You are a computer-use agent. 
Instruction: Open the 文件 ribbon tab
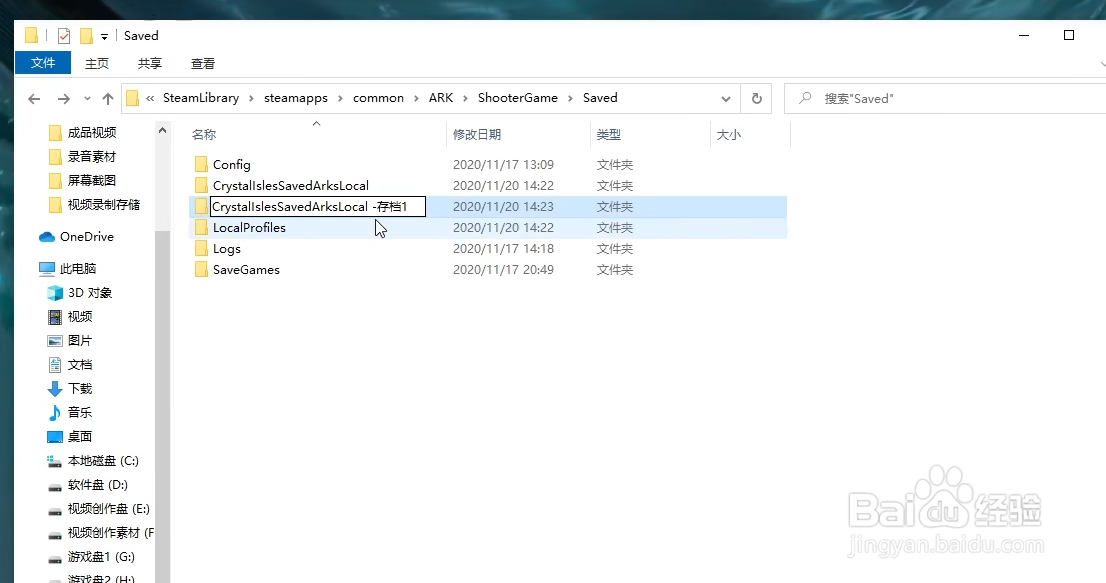click(x=43, y=63)
